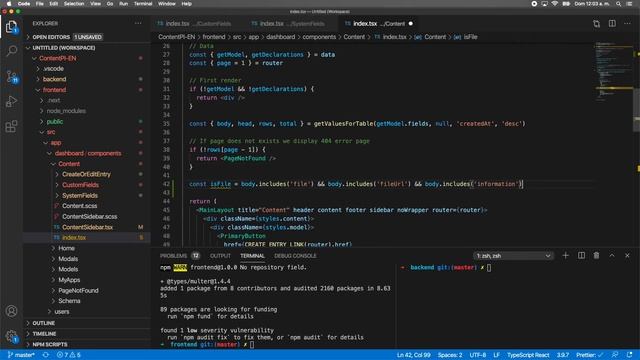640x360 pixels.
Task: Open the Manage gear icon
Action: click(11, 336)
